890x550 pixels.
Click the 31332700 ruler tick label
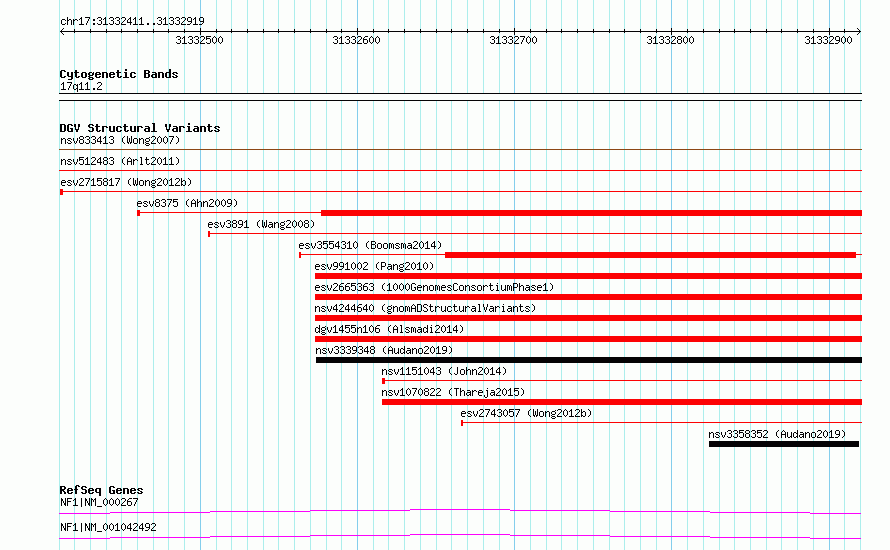click(x=513, y=40)
